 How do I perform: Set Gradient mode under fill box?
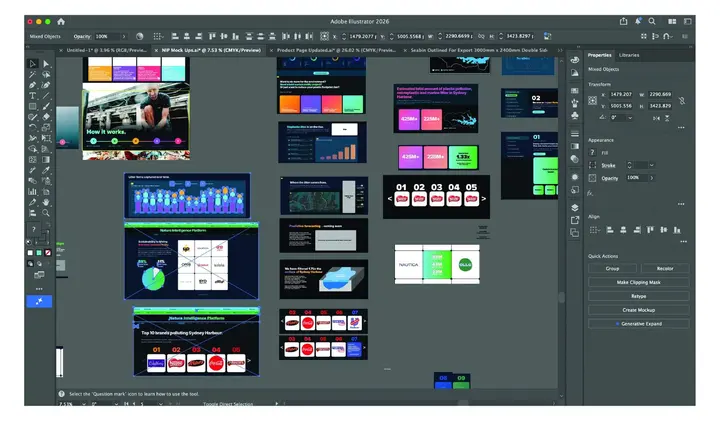(x=39, y=252)
